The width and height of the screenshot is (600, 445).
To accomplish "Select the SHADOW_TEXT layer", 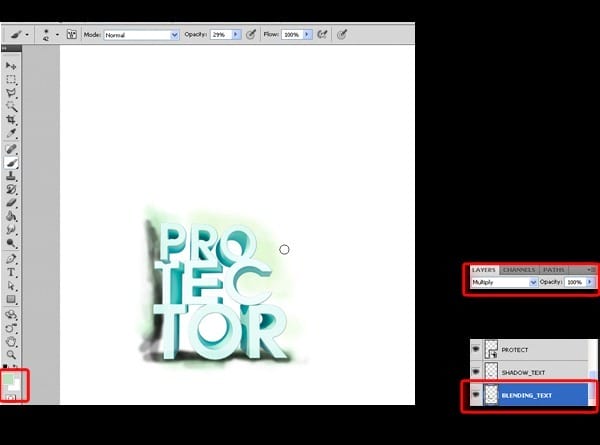I will tap(534, 372).
